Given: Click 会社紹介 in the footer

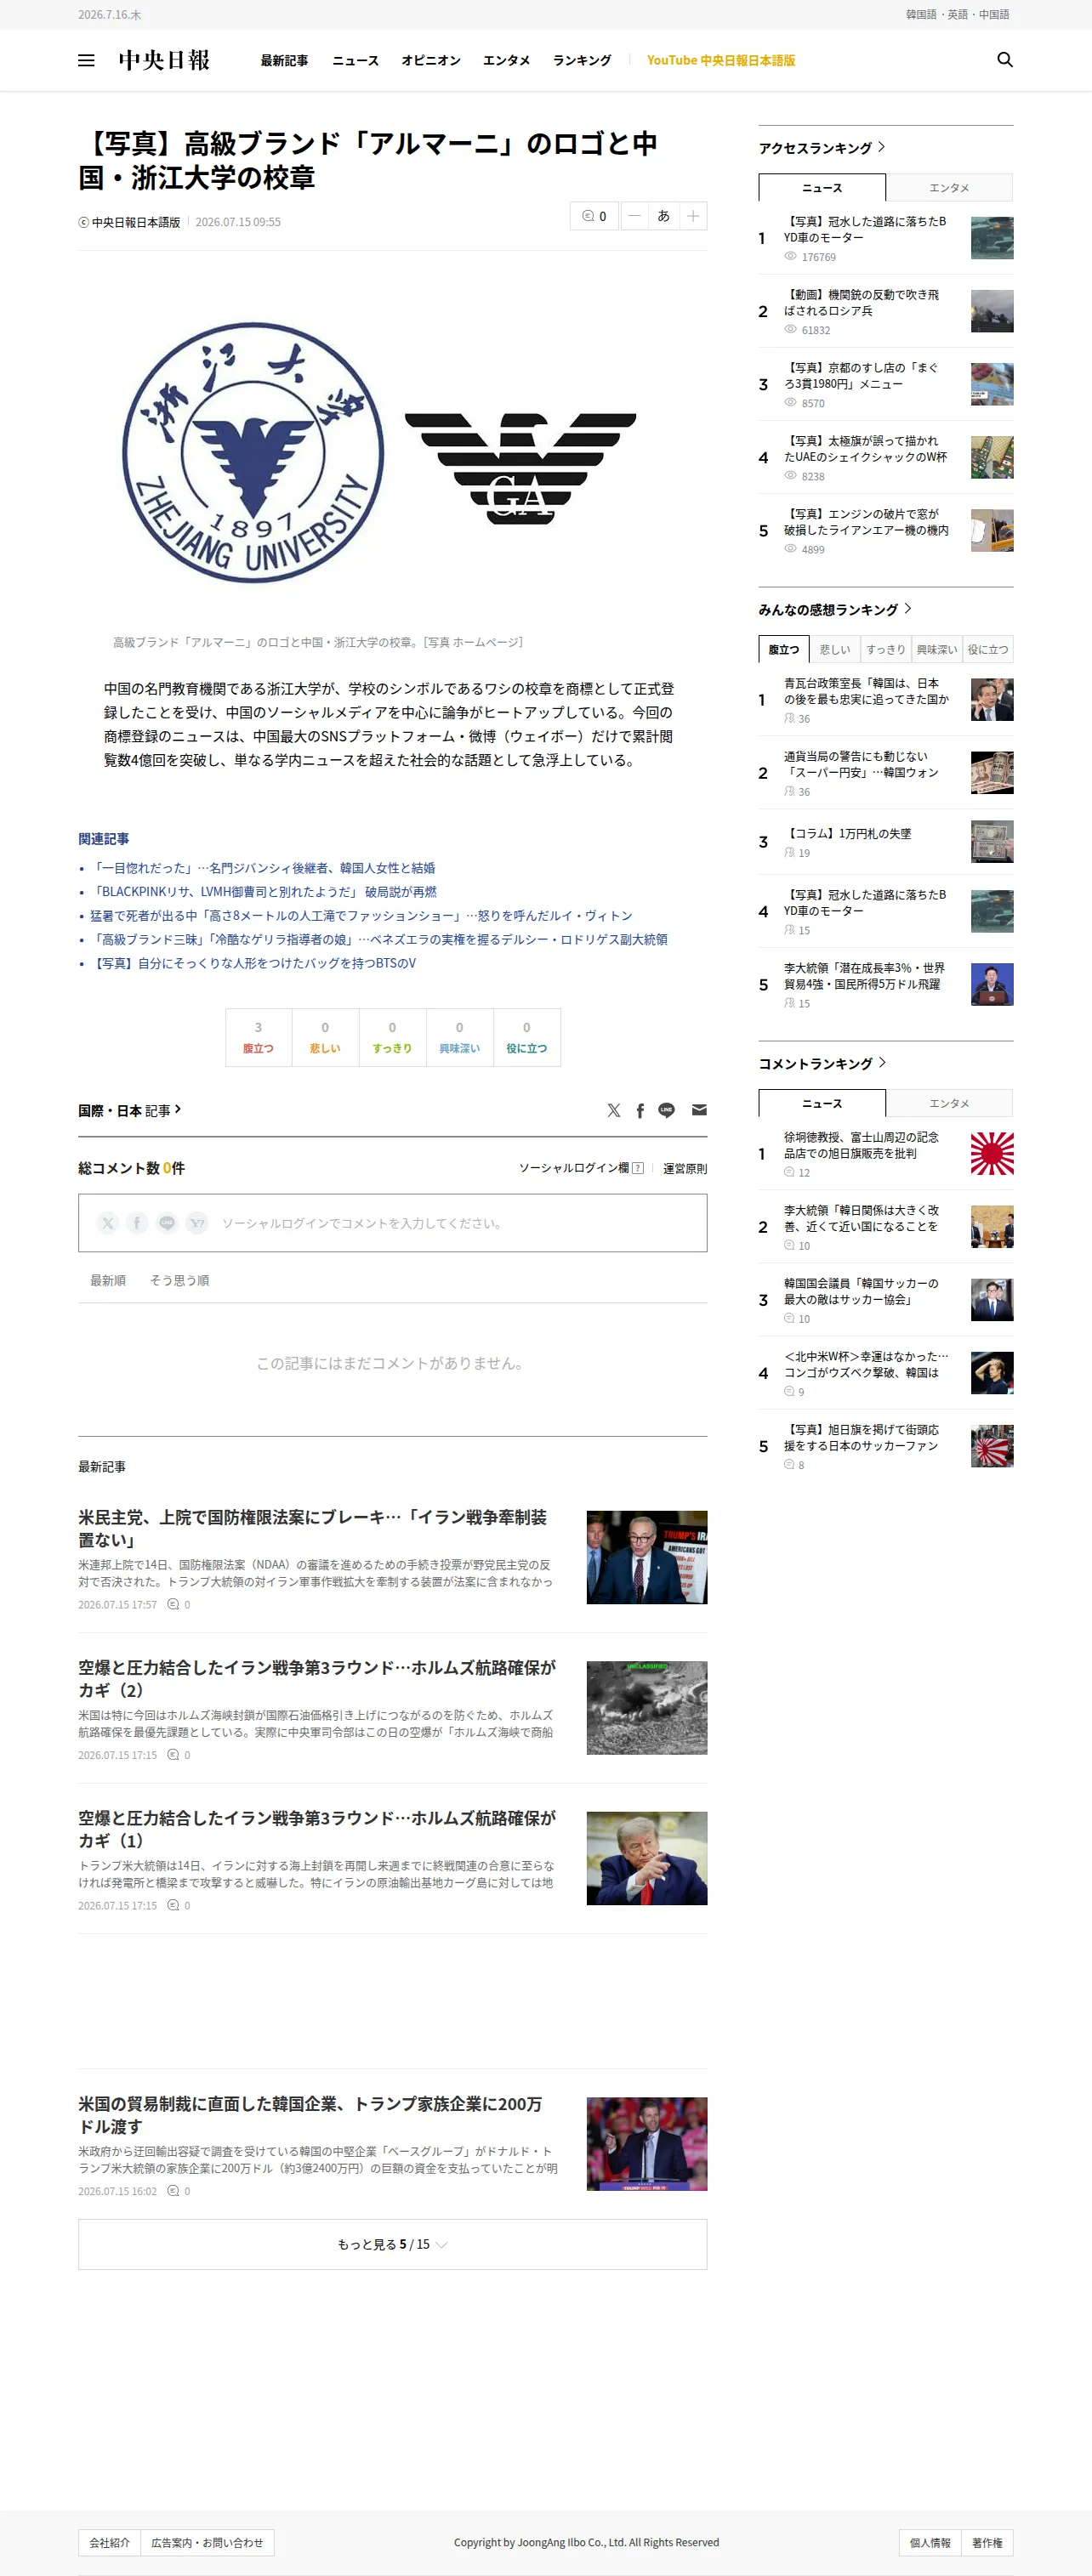Looking at the screenshot, I should pos(110,2542).
